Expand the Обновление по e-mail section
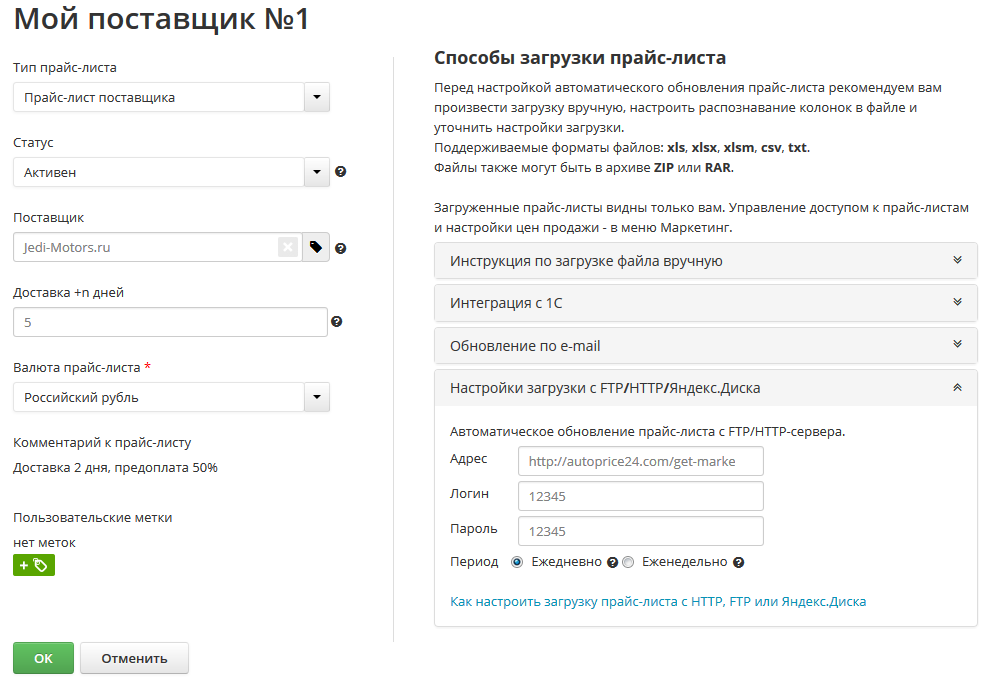The height and width of the screenshot is (684, 987). pyautogui.click(x=705, y=346)
